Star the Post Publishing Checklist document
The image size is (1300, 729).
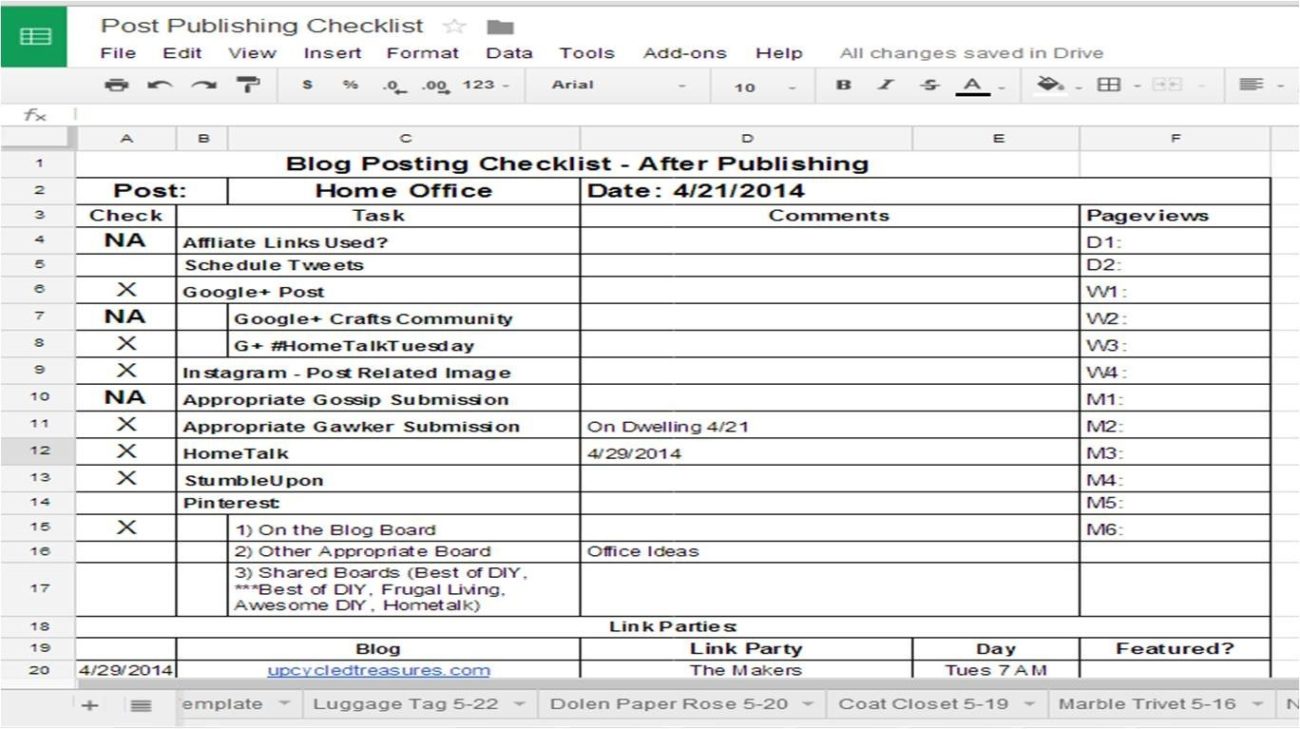tap(453, 26)
